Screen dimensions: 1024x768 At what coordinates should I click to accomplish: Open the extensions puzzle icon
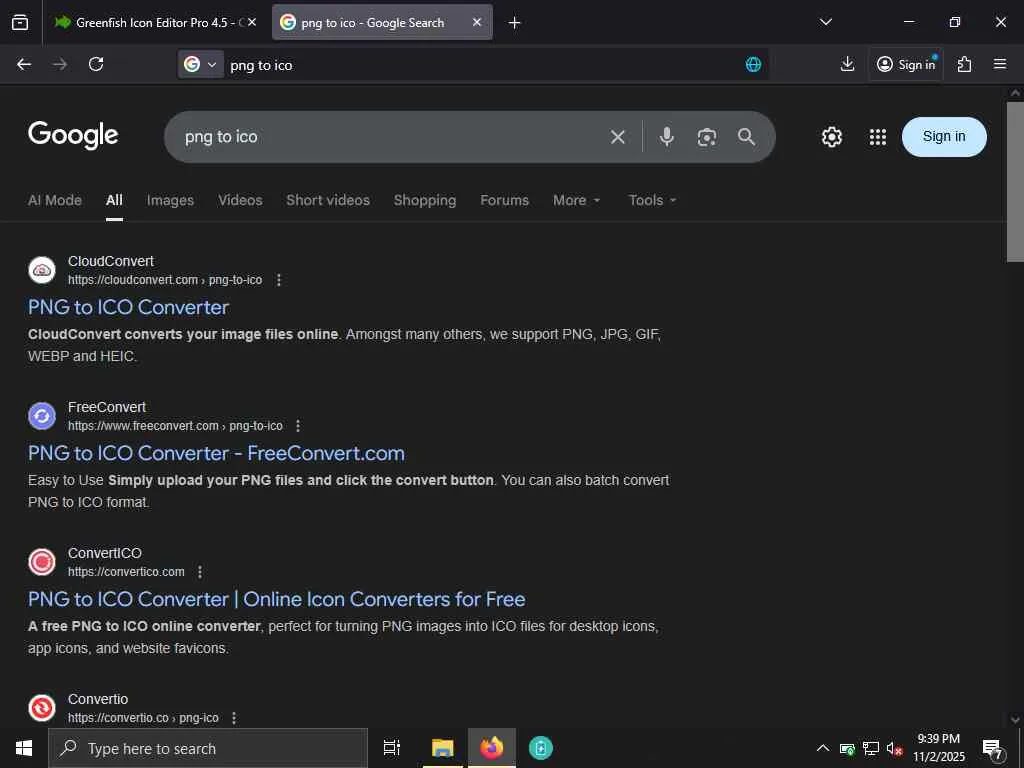pyautogui.click(x=965, y=64)
